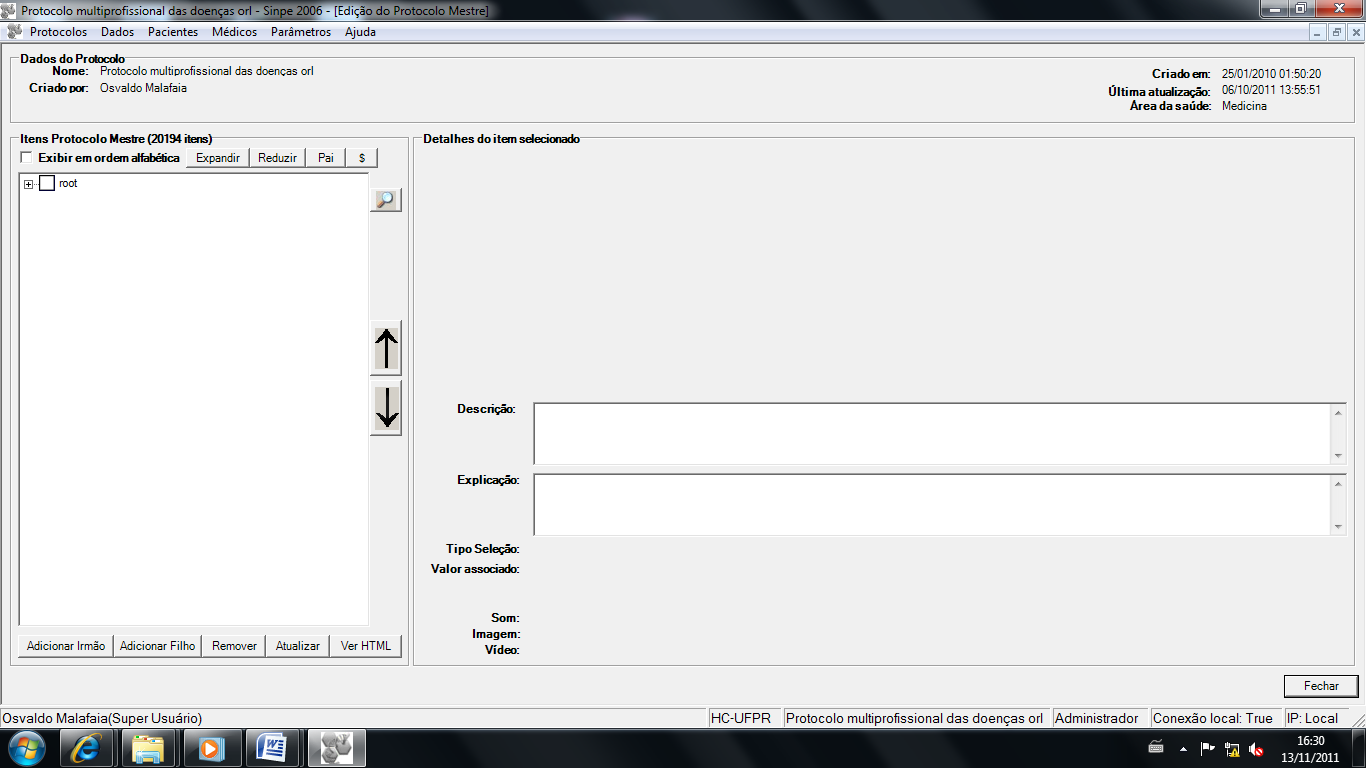
Task: Open the Action Center flag icon
Action: (x=1207, y=748)
